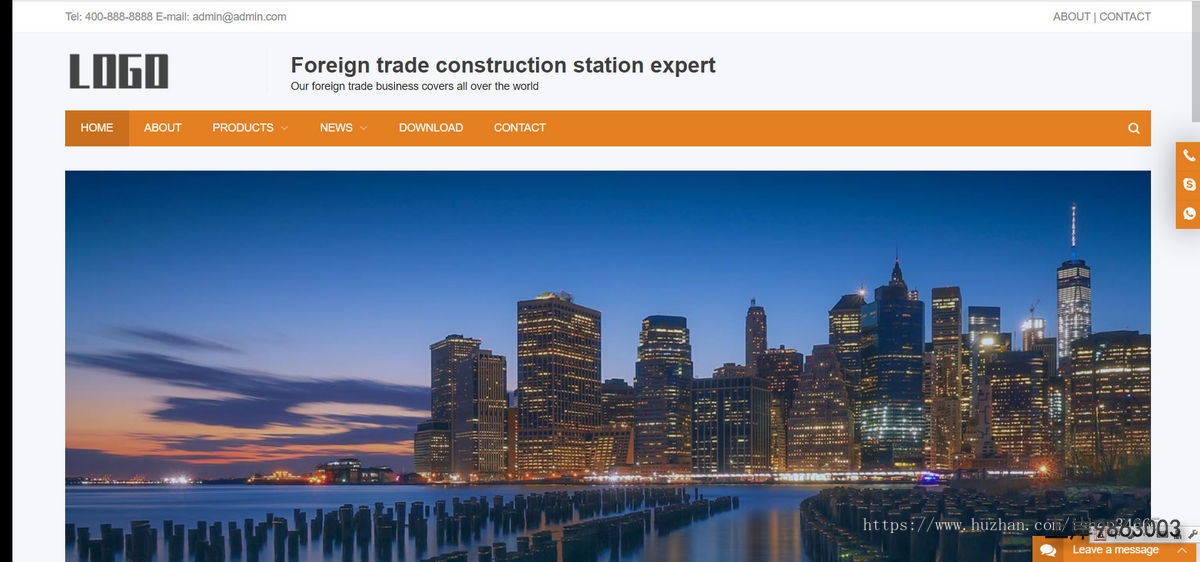Click the wrench icon at bottom right
1200x562 pixels.
click(1193, 535)
